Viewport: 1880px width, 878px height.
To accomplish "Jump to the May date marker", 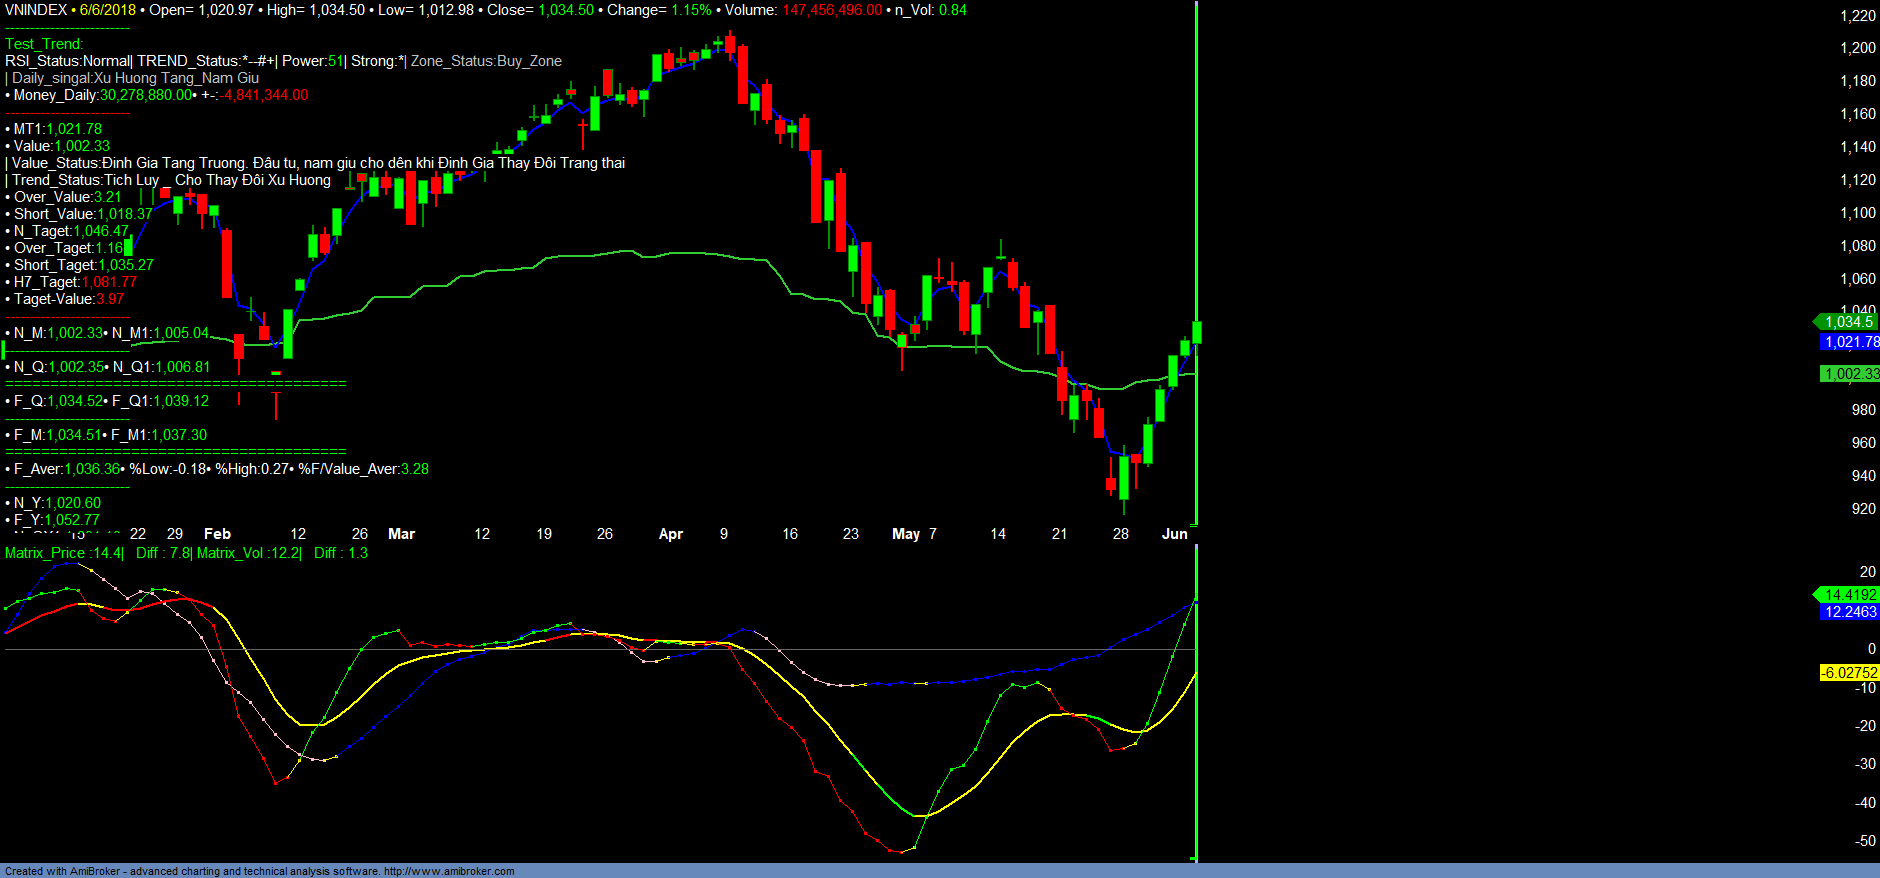I will tap(905, 534).
